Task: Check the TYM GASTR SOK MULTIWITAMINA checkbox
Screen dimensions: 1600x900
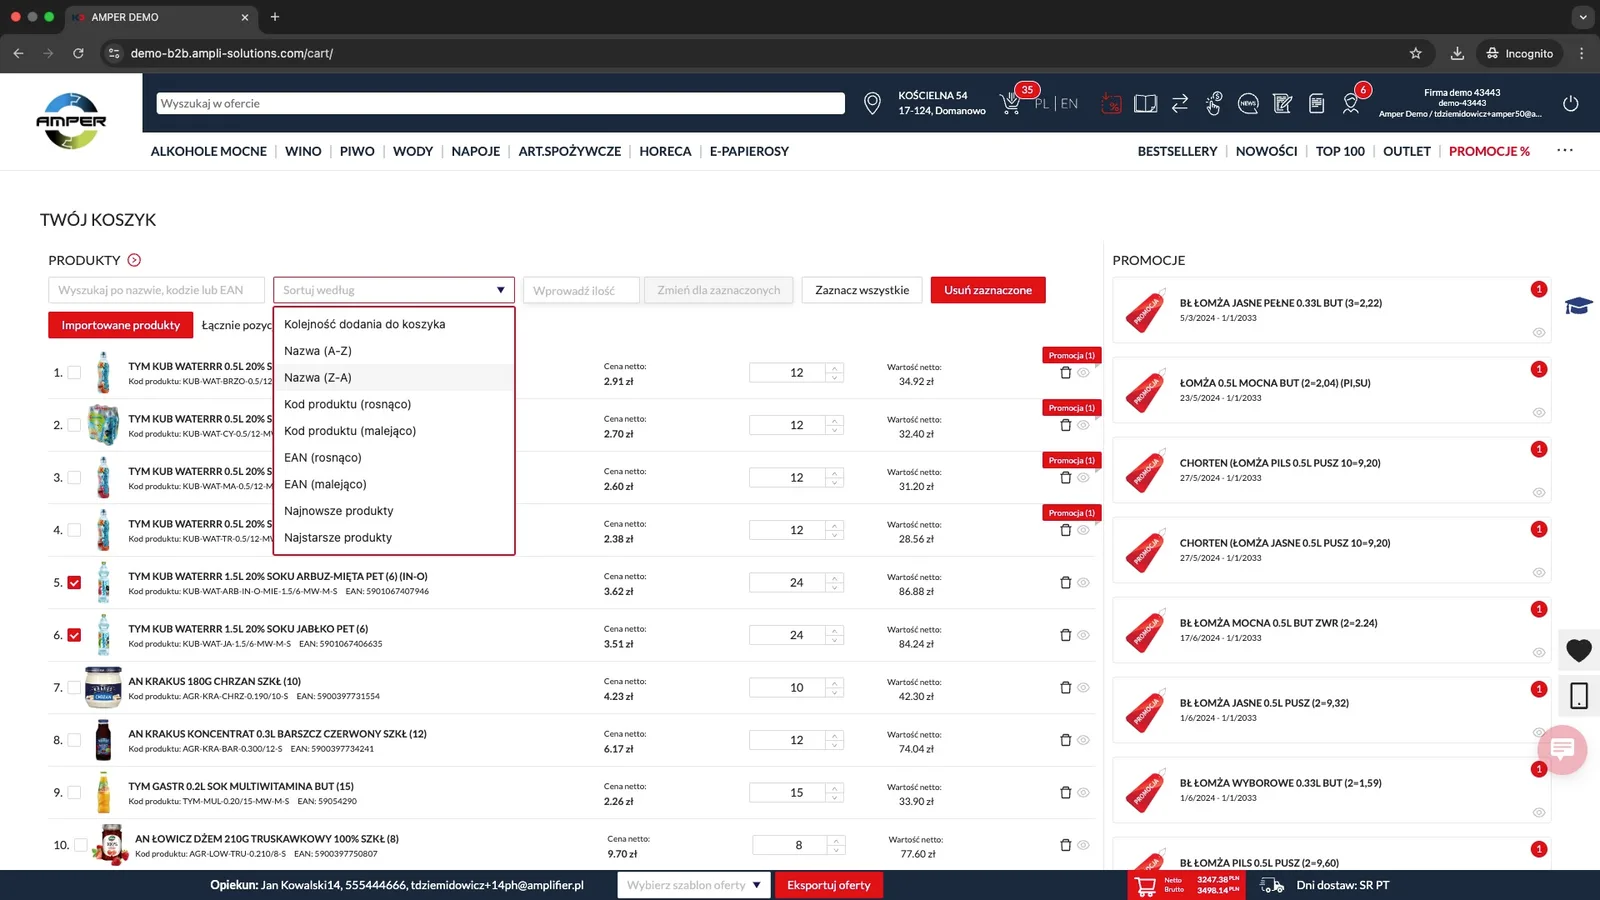Action: (x=74, y=792)
